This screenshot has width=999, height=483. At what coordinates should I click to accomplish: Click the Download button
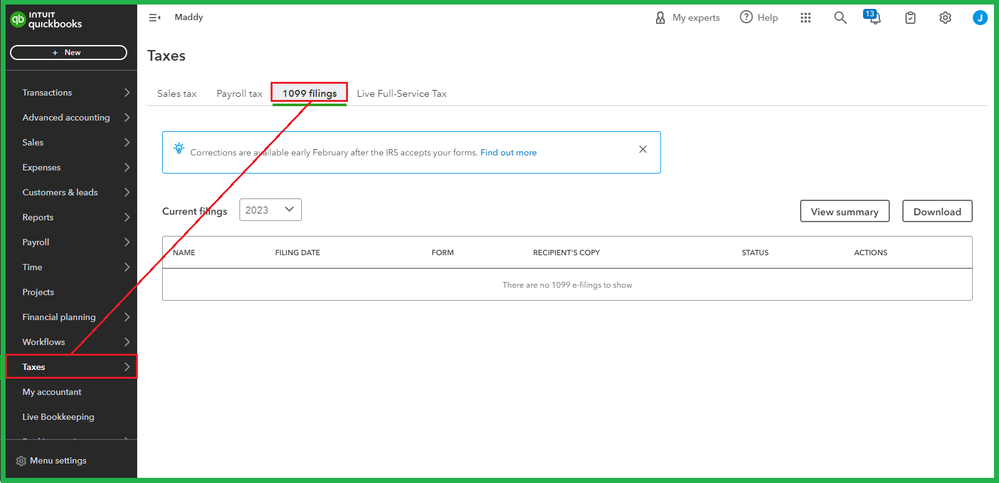(x=937, y=212)
